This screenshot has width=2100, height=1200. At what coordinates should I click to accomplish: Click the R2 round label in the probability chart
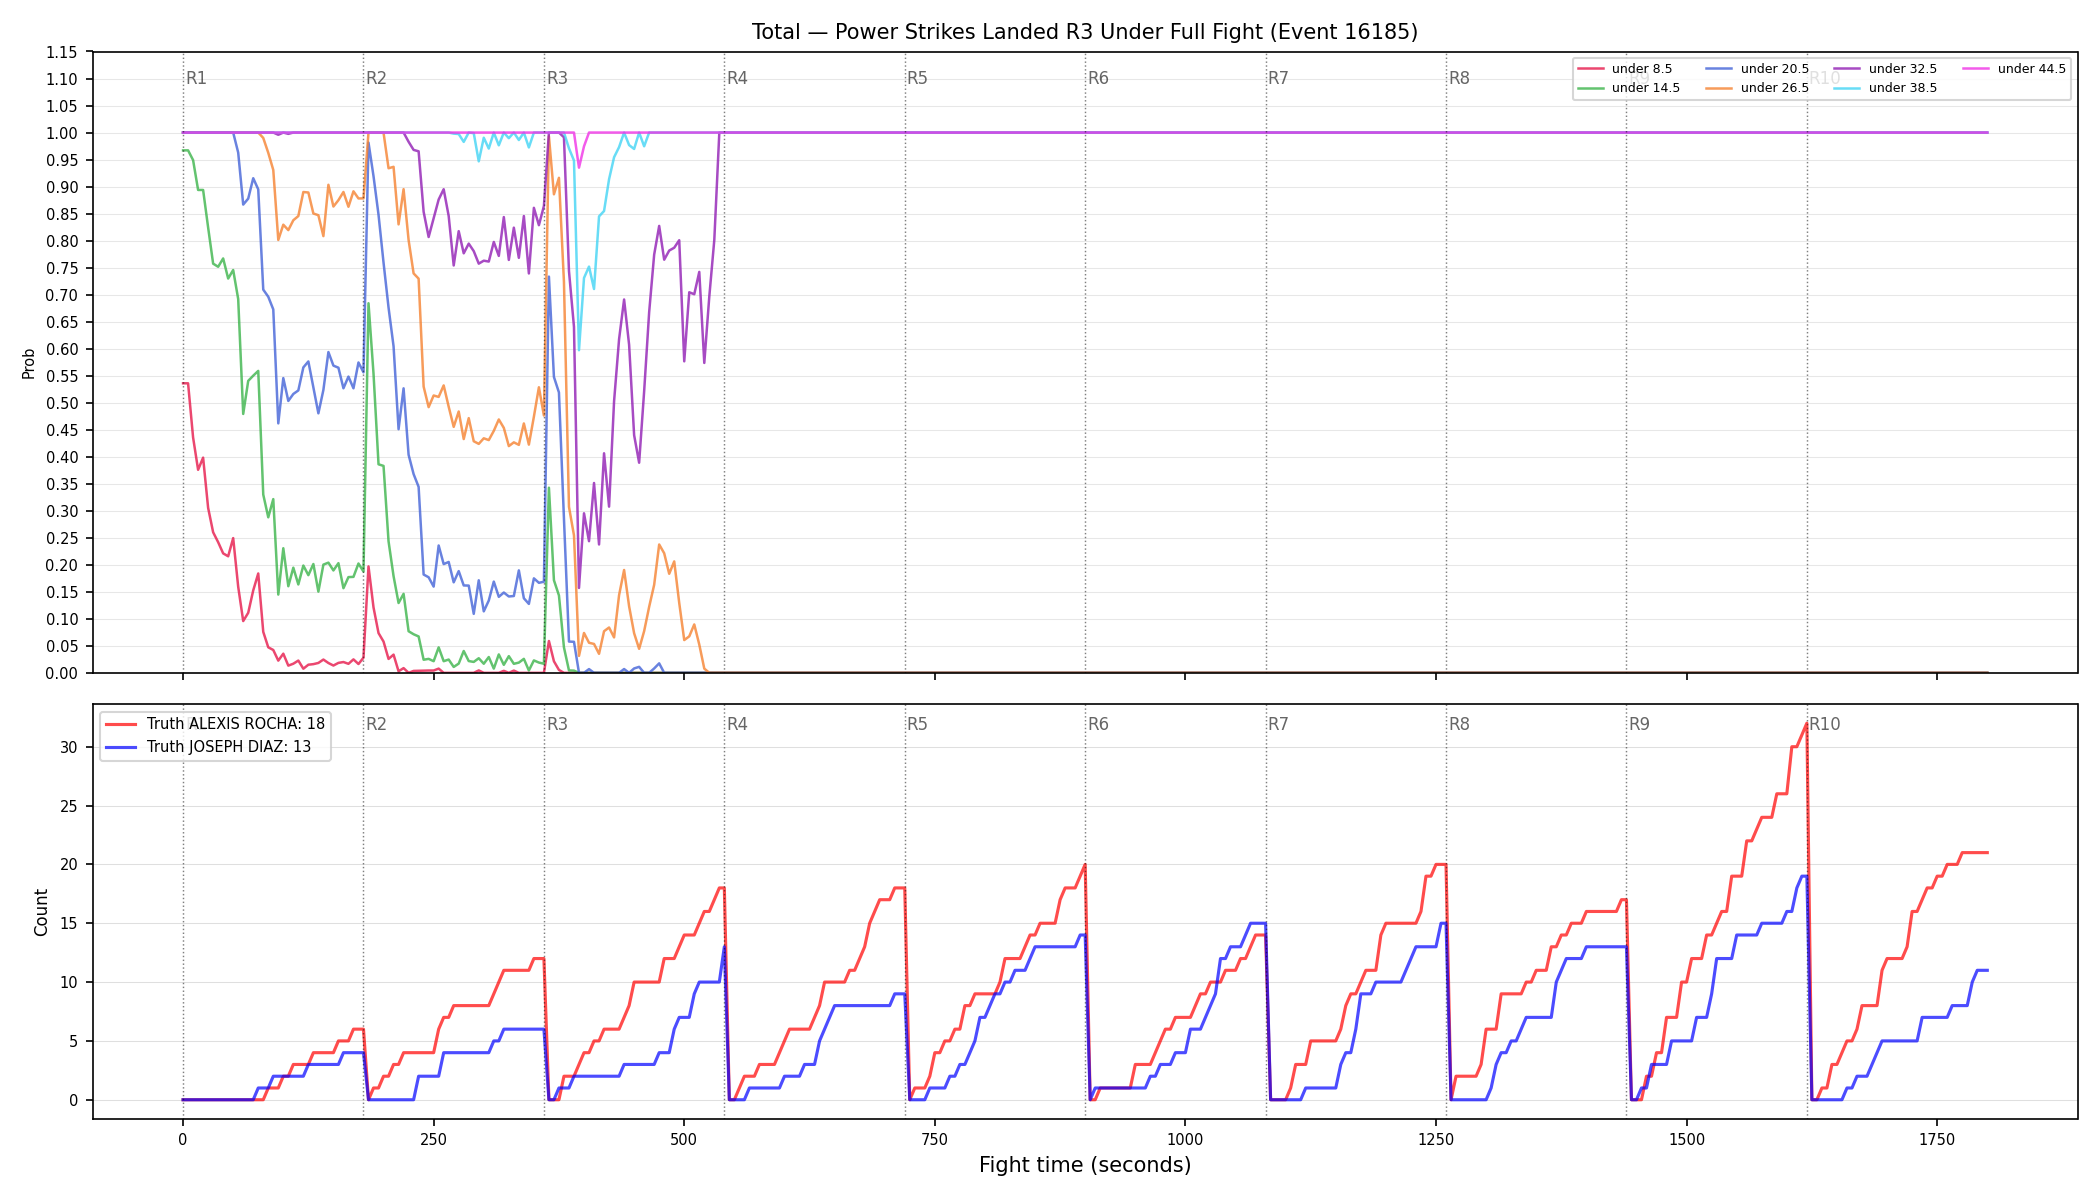(x=376, y=78)
